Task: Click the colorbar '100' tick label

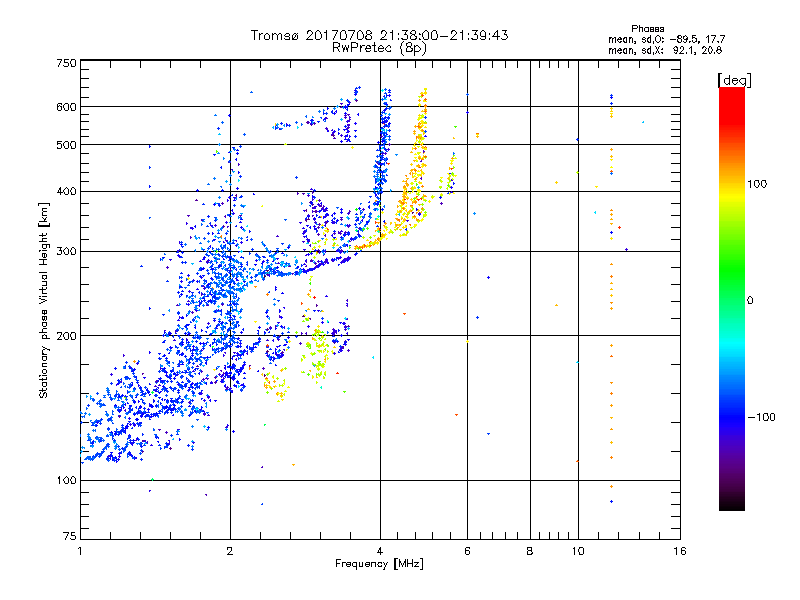Action: coord(757,184)
